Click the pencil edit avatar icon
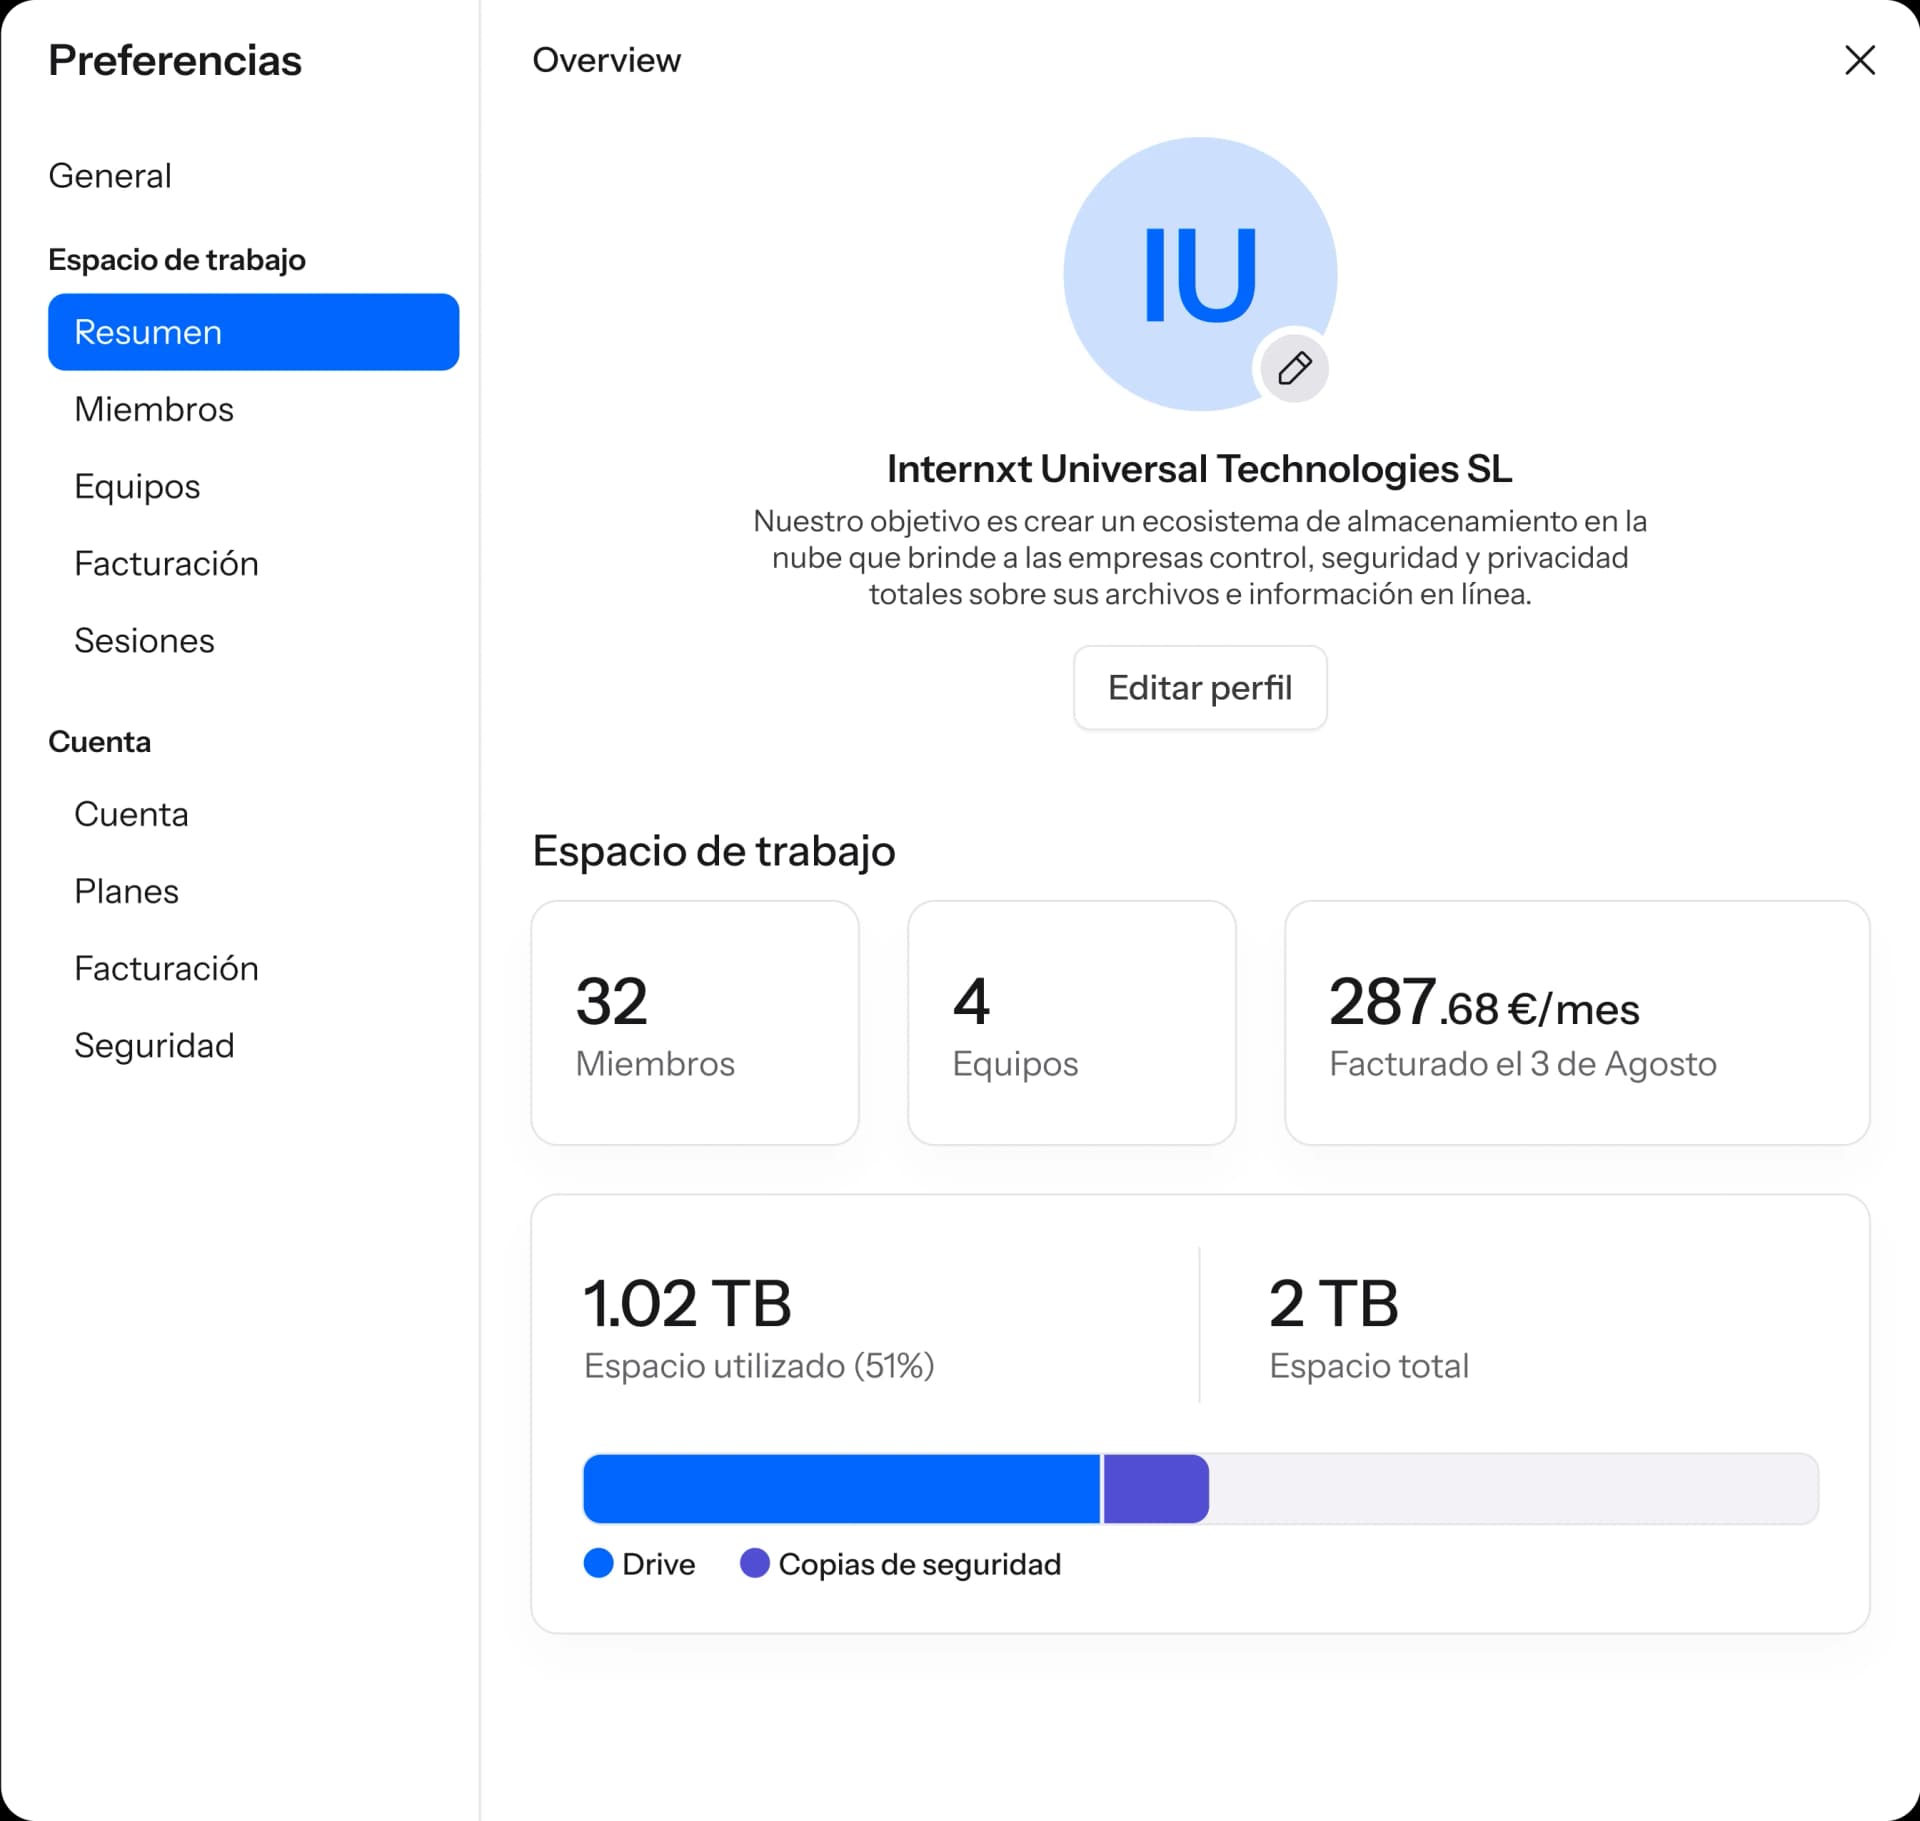 click(1294, 368)
